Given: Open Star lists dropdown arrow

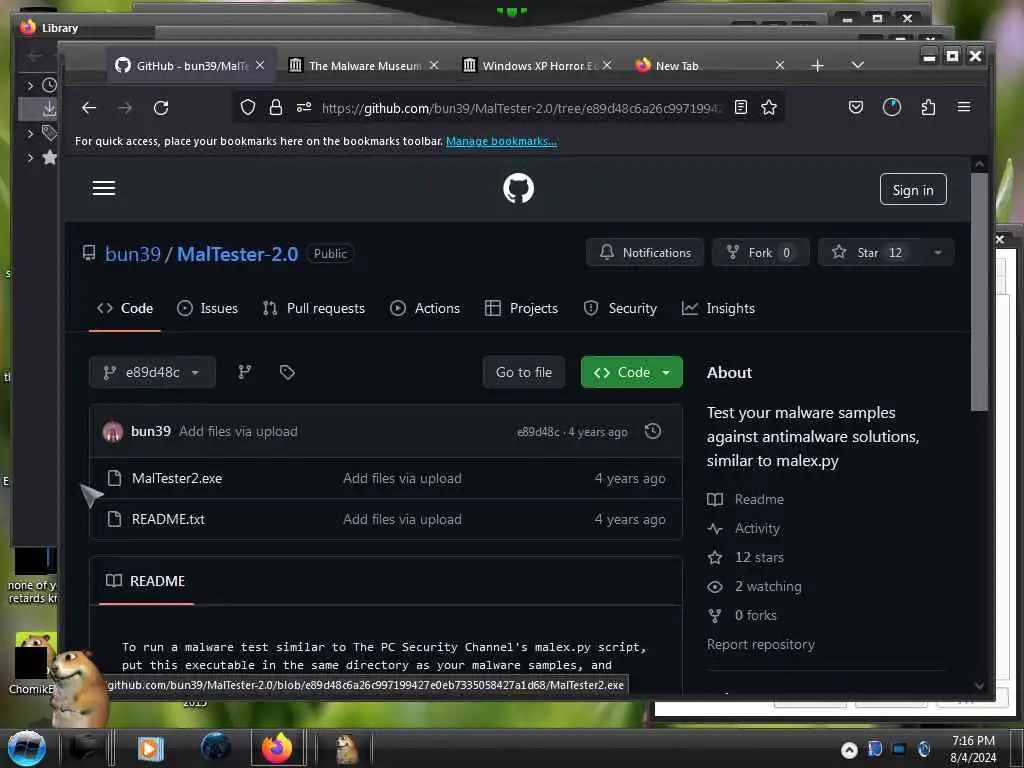Looking at the screenshot, I should coord(938,253).
